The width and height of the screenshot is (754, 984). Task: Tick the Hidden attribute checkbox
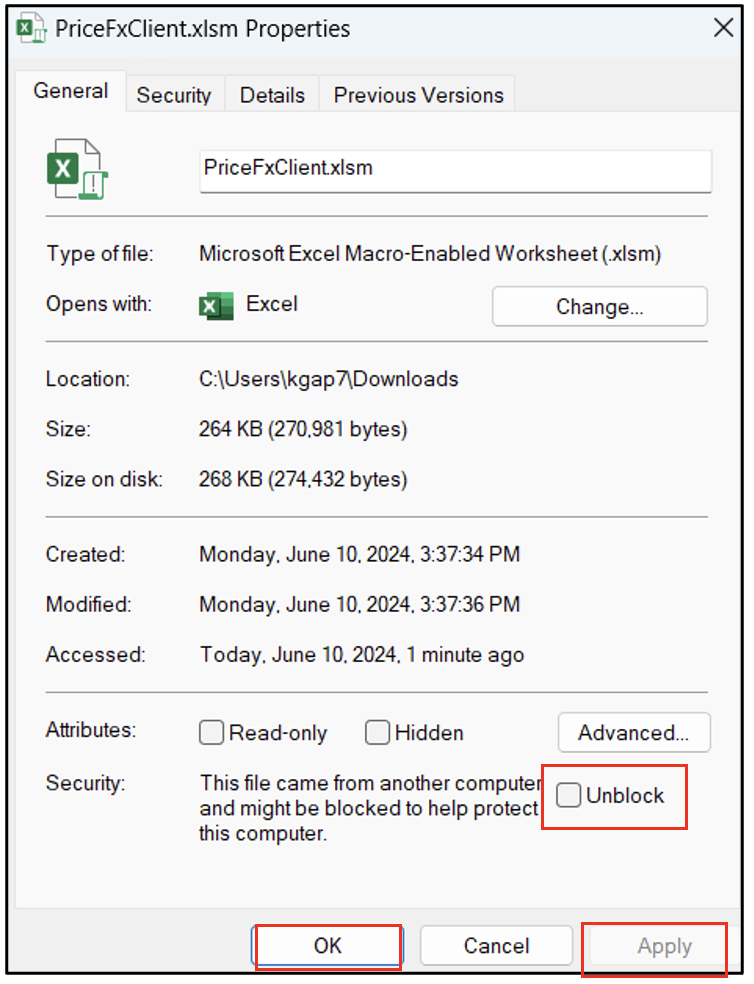tap(377, 733)
